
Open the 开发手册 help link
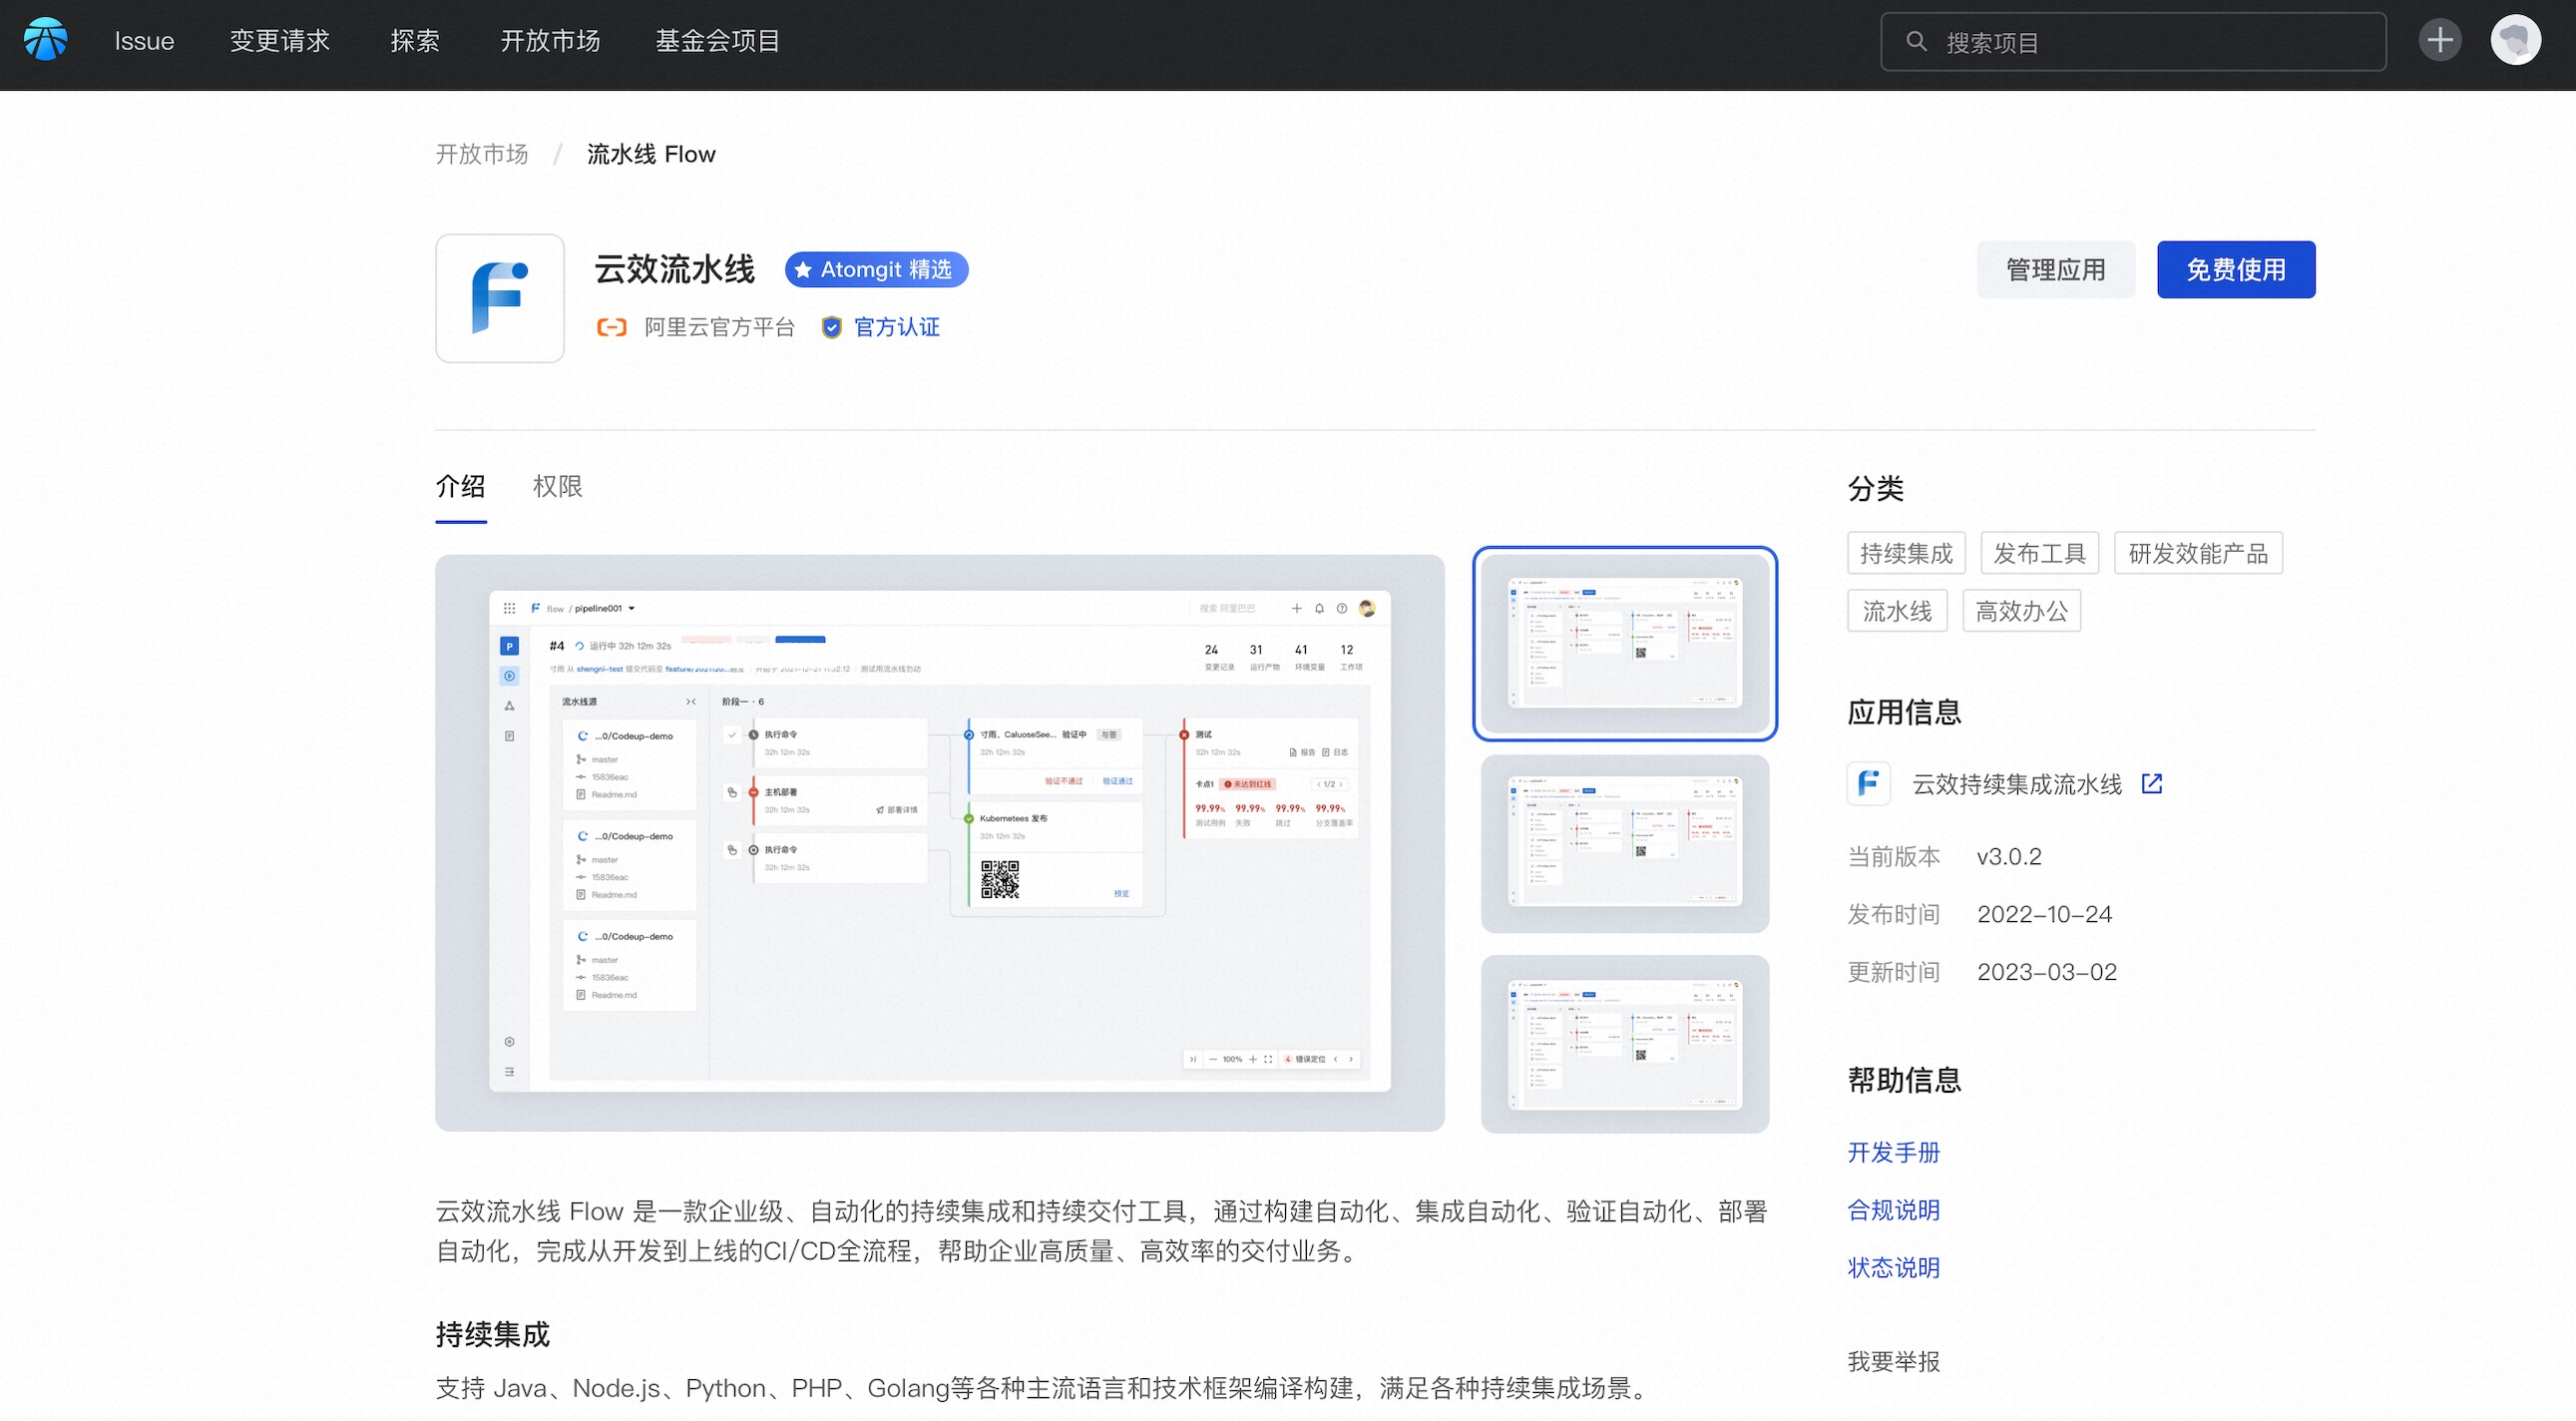[1894, 1153]
